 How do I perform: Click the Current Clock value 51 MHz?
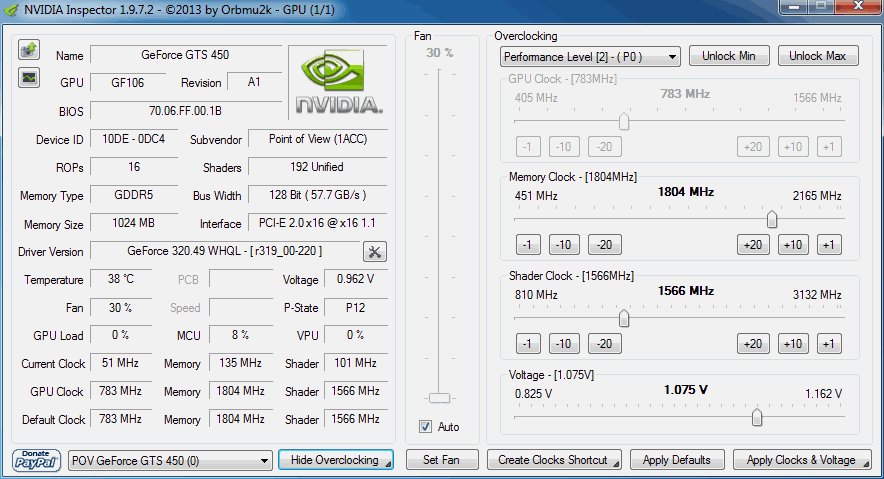pyautogui.click(x=121, y=363)
